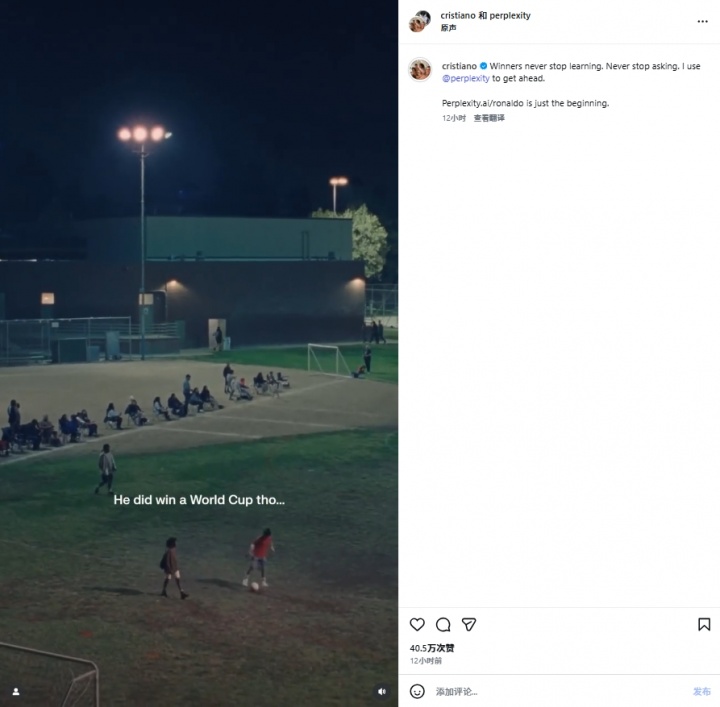
Task: Click cristiano's avatar beside the caption
Action: pyautogui.click(x=420, y=69)
